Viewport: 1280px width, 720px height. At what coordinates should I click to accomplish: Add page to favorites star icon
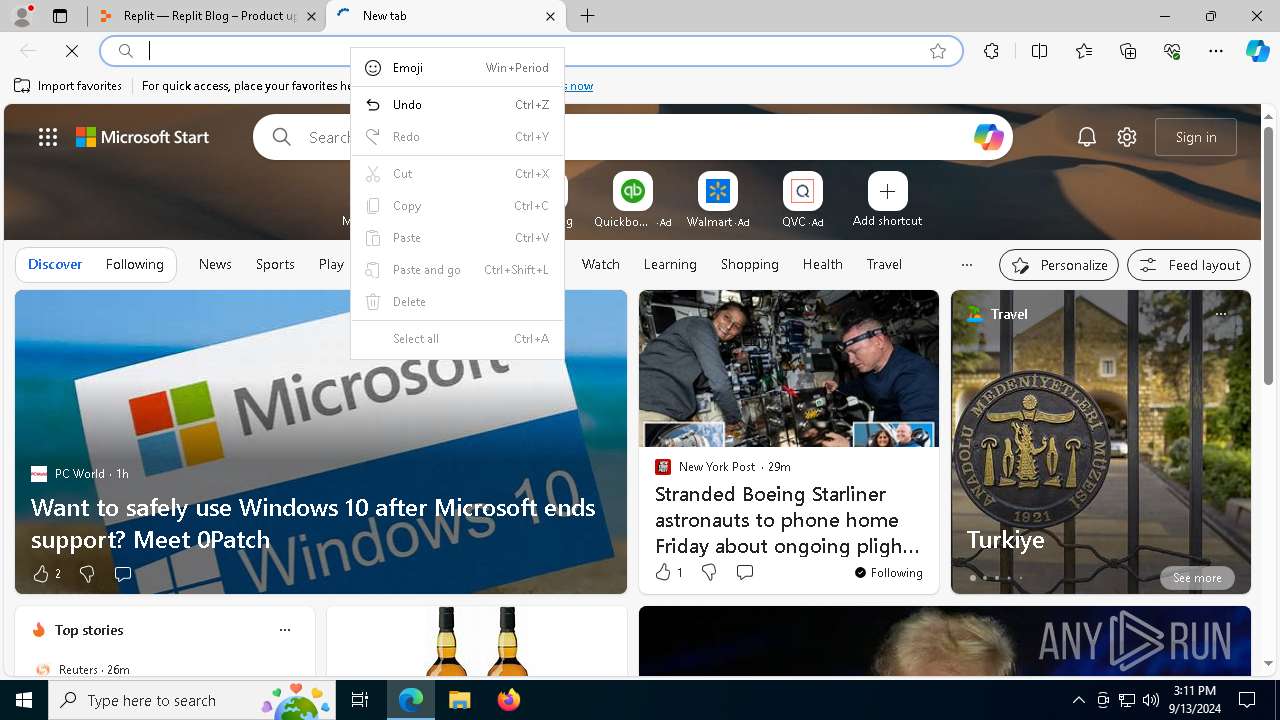pos(938,51)
